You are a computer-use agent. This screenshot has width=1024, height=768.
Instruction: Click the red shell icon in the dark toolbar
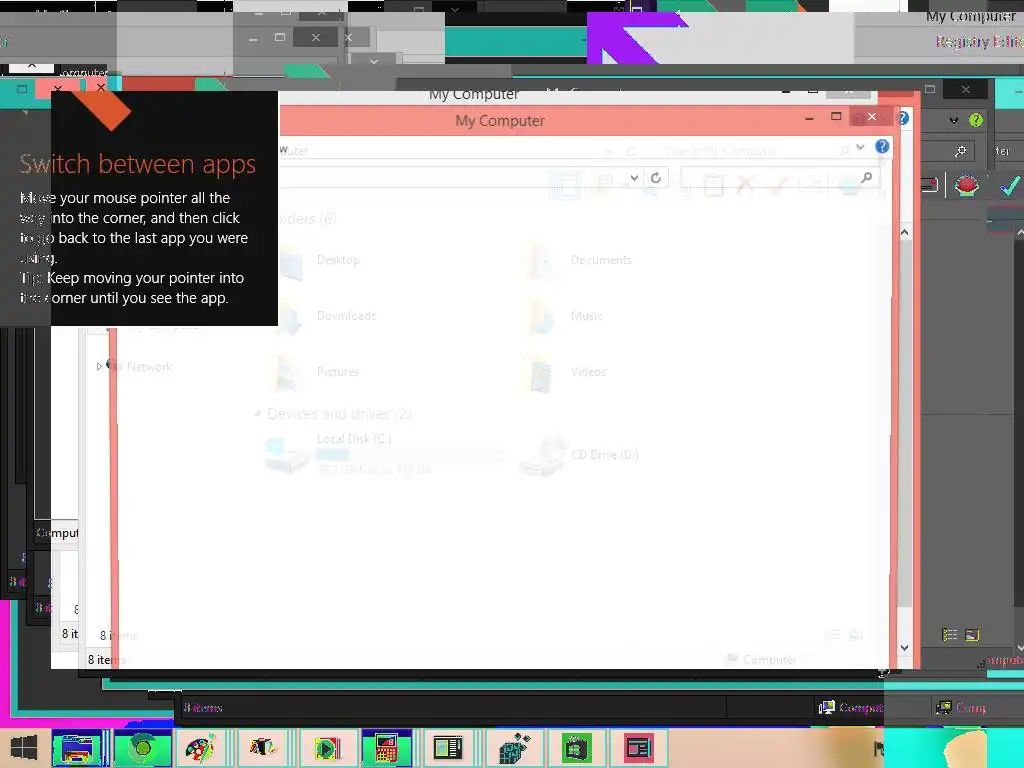(967, 186)
